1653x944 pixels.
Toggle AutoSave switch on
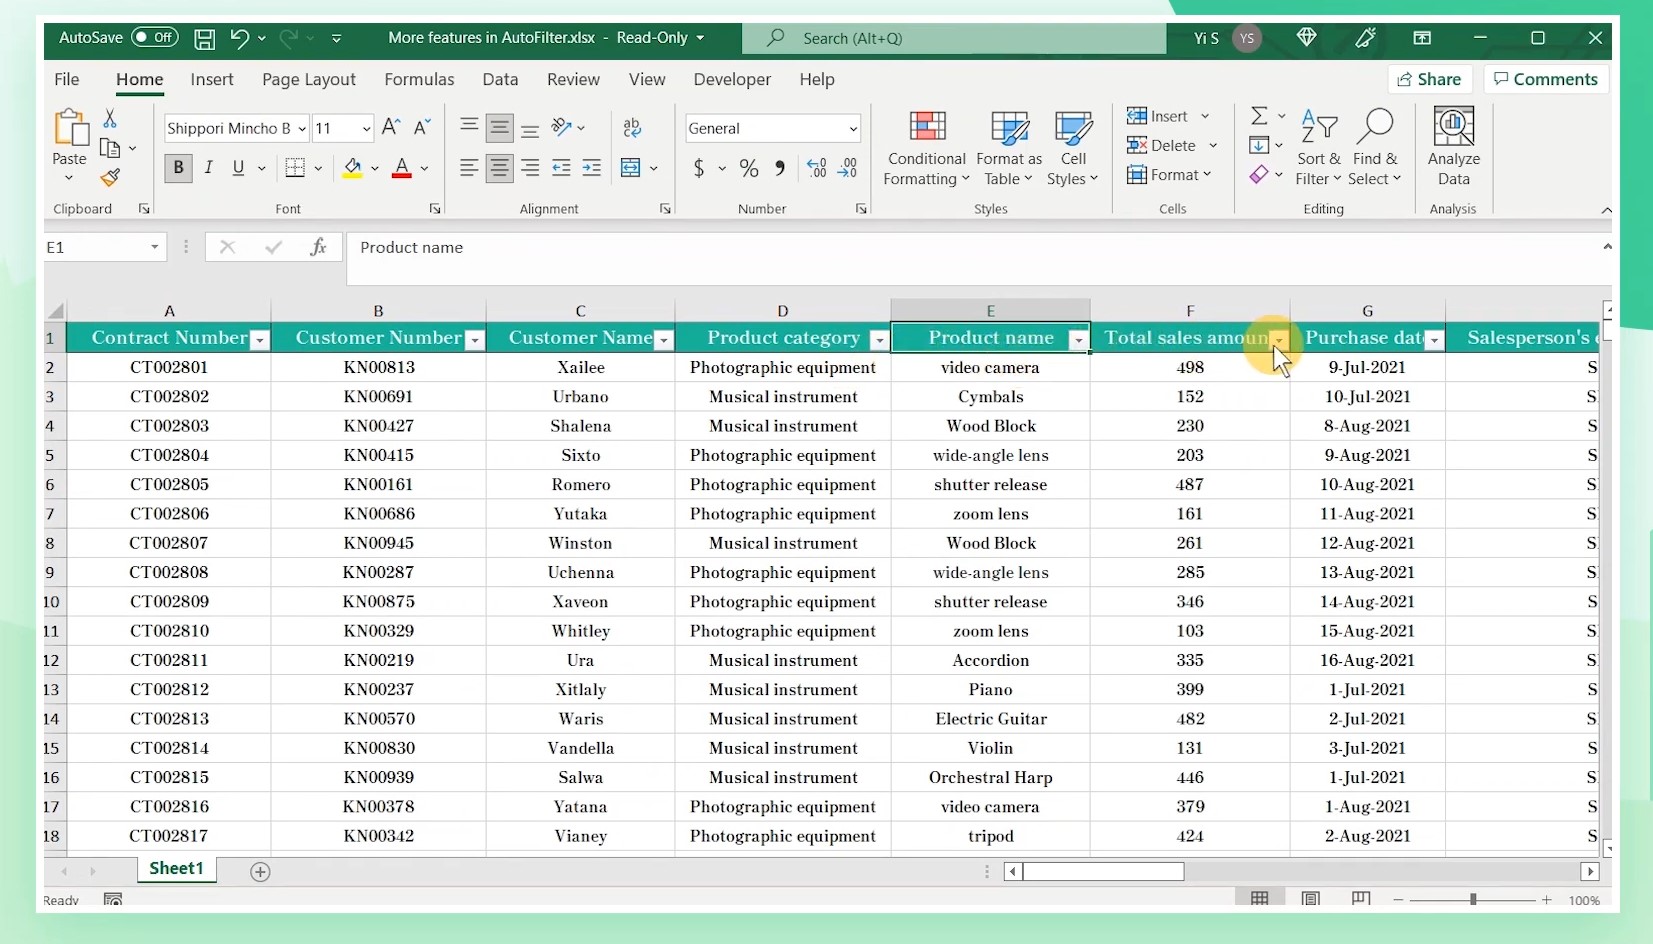tap(154, 38)
